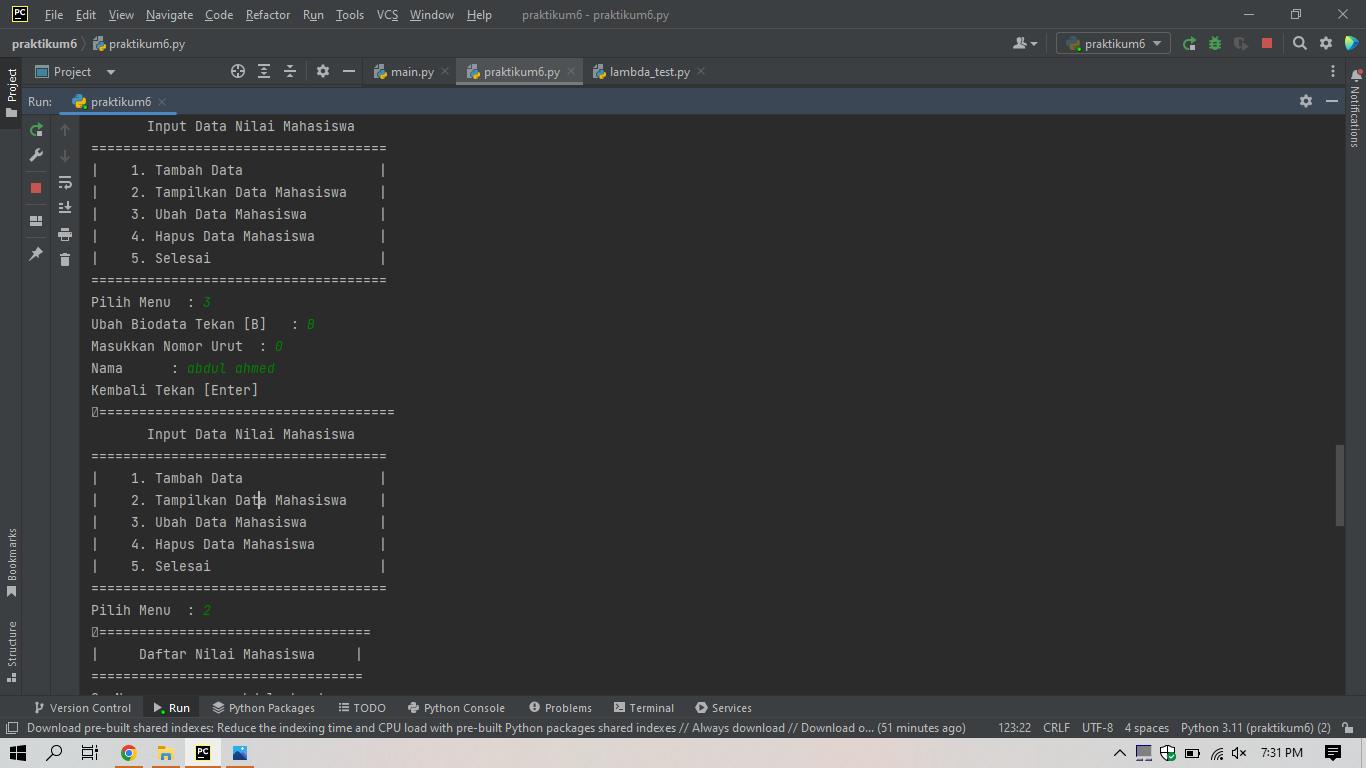Screen dimensions: 1366x768
Task: Open the Refactor menu
Action: click(x=267, y=15)
